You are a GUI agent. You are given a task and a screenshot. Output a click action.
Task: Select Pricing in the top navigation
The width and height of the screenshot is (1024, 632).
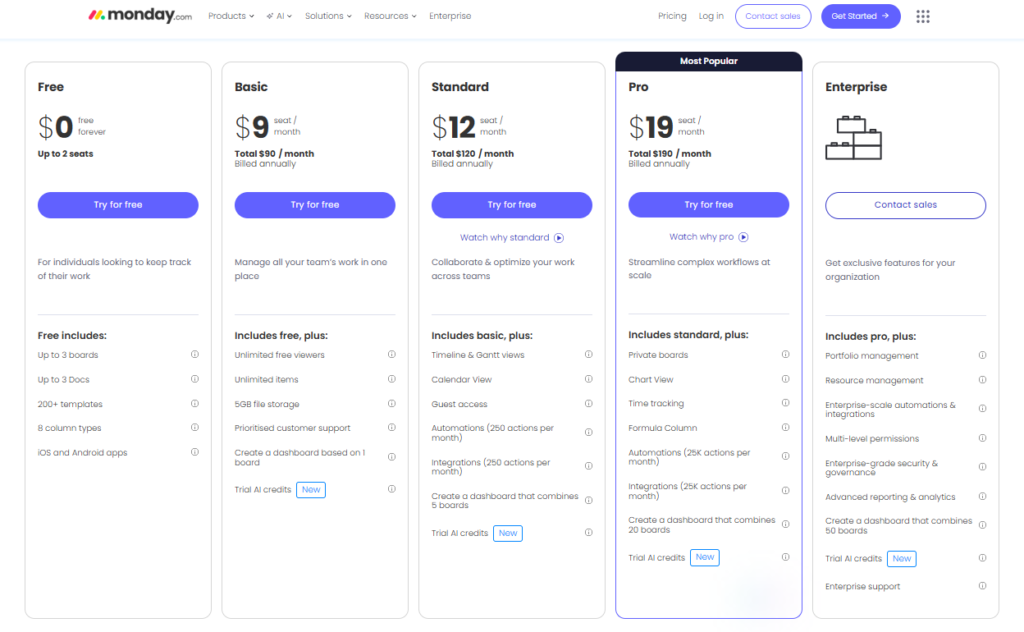[x=672, y=16]
